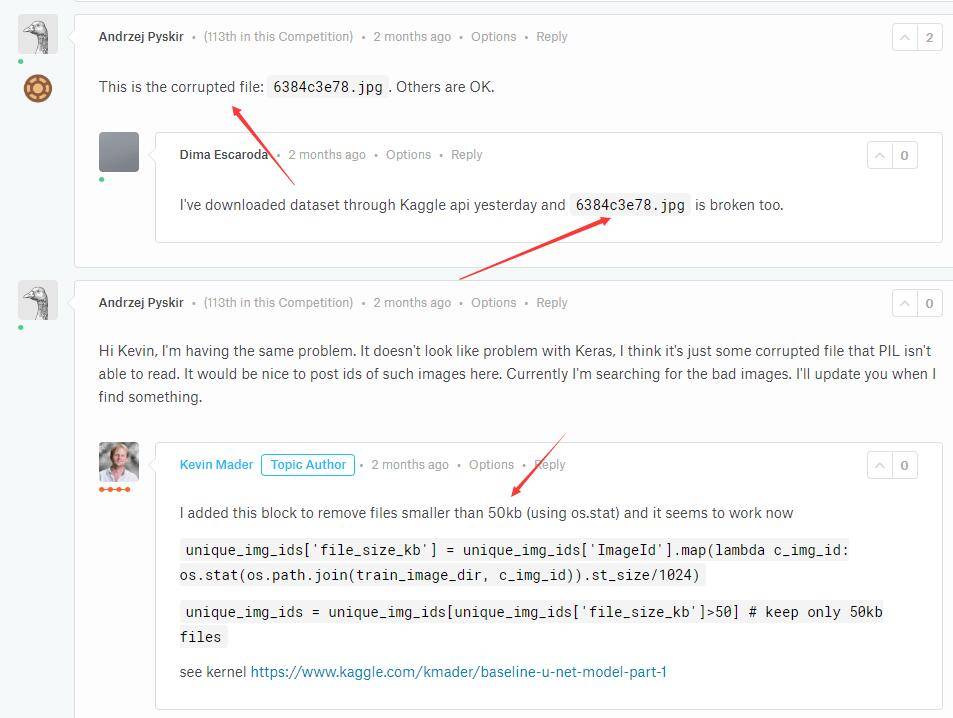
Task: Reply to the corrupted file comment
Action: (551, 36)
